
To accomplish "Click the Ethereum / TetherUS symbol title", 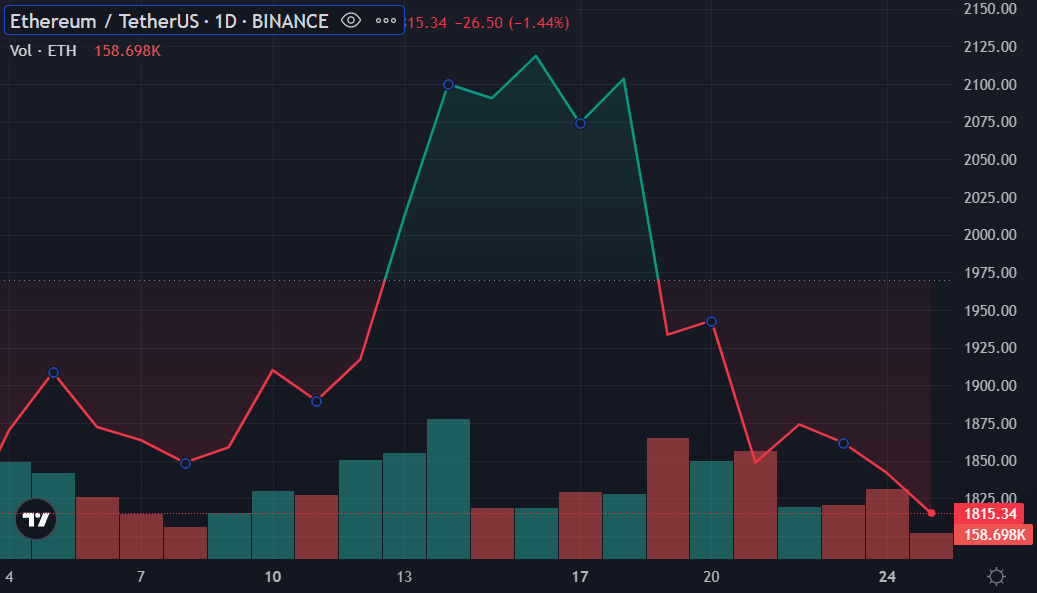I will (x=169, y=21).
